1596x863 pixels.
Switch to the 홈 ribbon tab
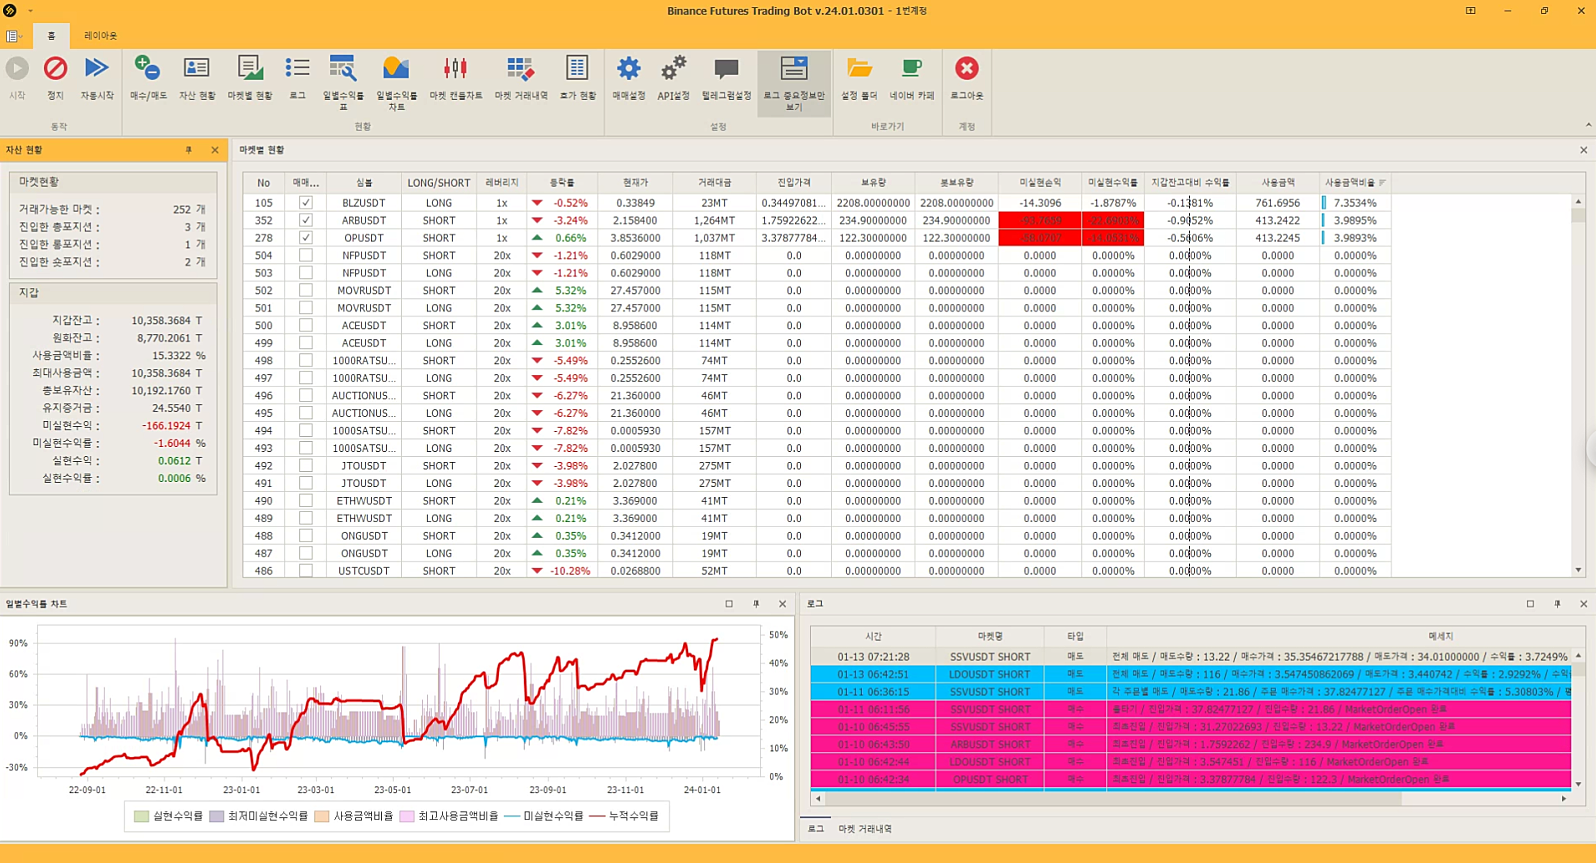pos(51,36)
